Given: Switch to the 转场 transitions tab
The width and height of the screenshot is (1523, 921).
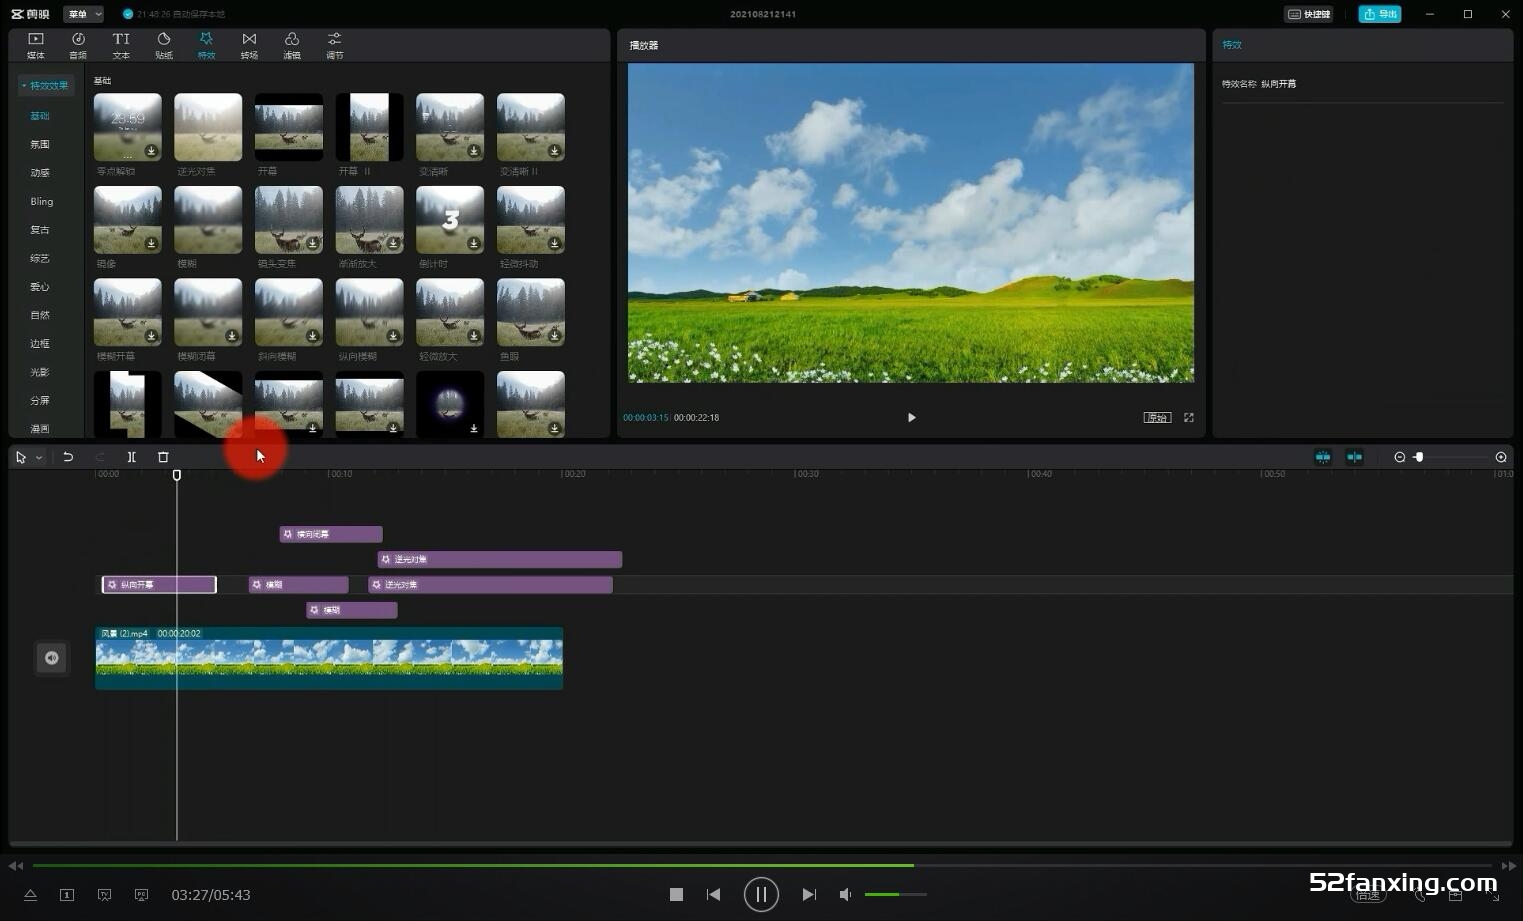Looking at the screenshot, I should [x=249, y=45].
